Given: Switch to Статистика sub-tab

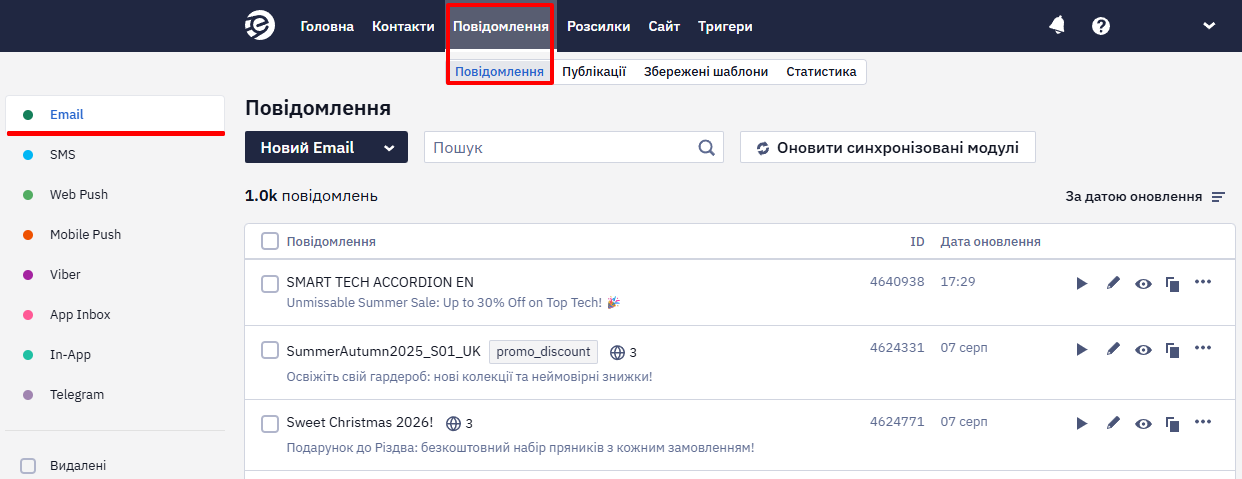Looking at the screenshot, I should coord(821,72).
